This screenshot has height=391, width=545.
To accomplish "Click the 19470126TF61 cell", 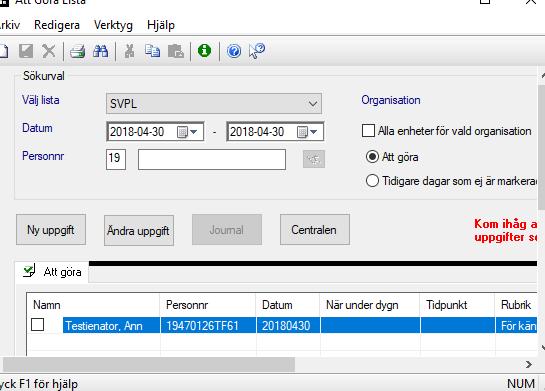I will (x=208, y=326).
